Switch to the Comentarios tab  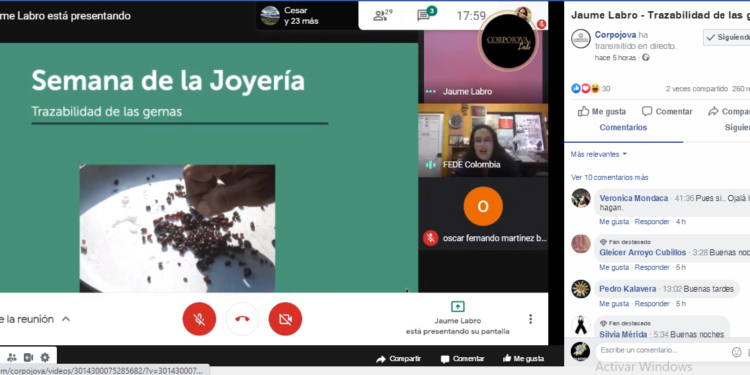coord(623,127)
